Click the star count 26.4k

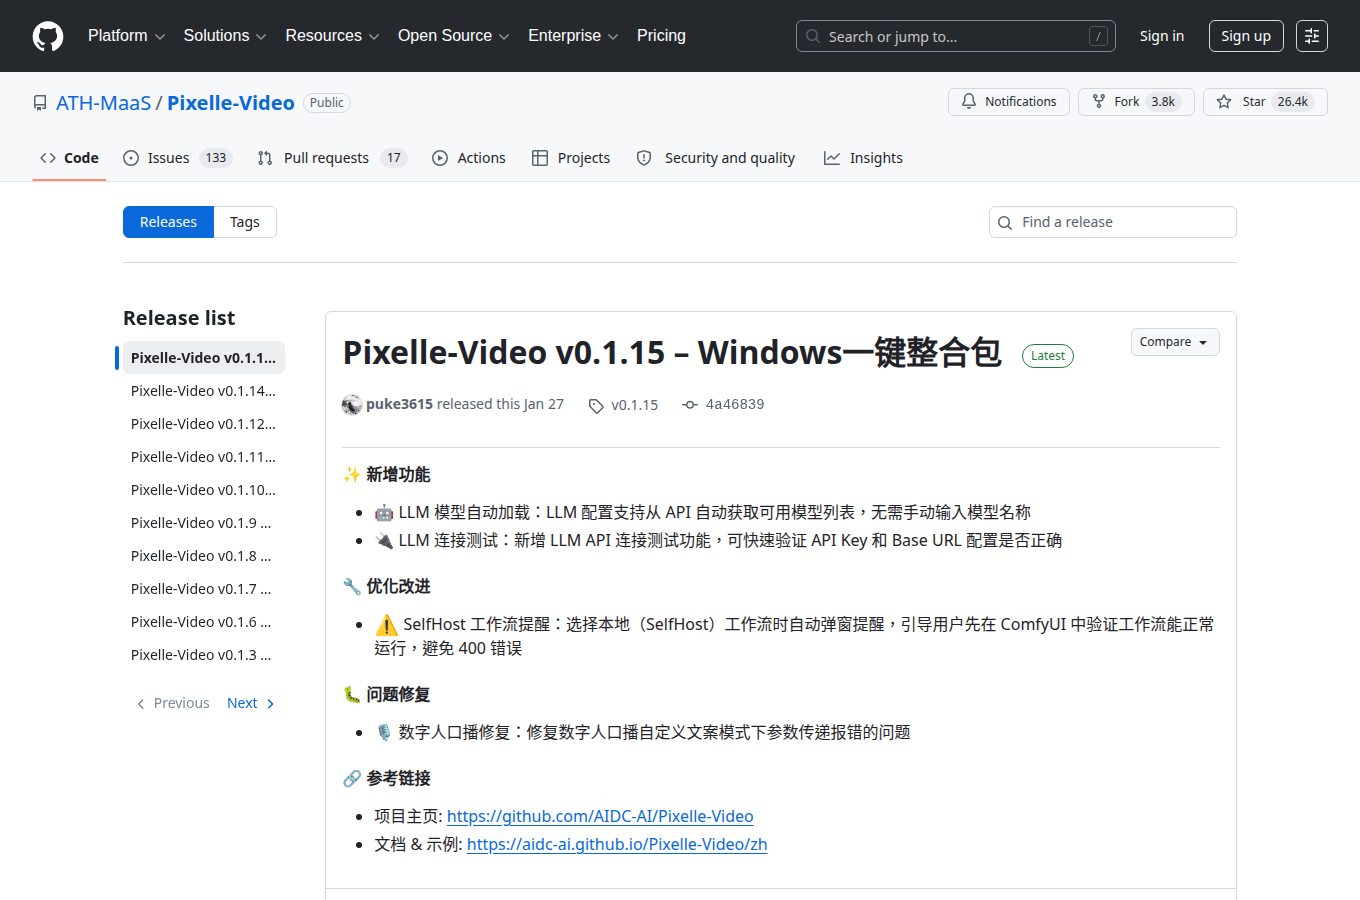tap(1293, 102)
